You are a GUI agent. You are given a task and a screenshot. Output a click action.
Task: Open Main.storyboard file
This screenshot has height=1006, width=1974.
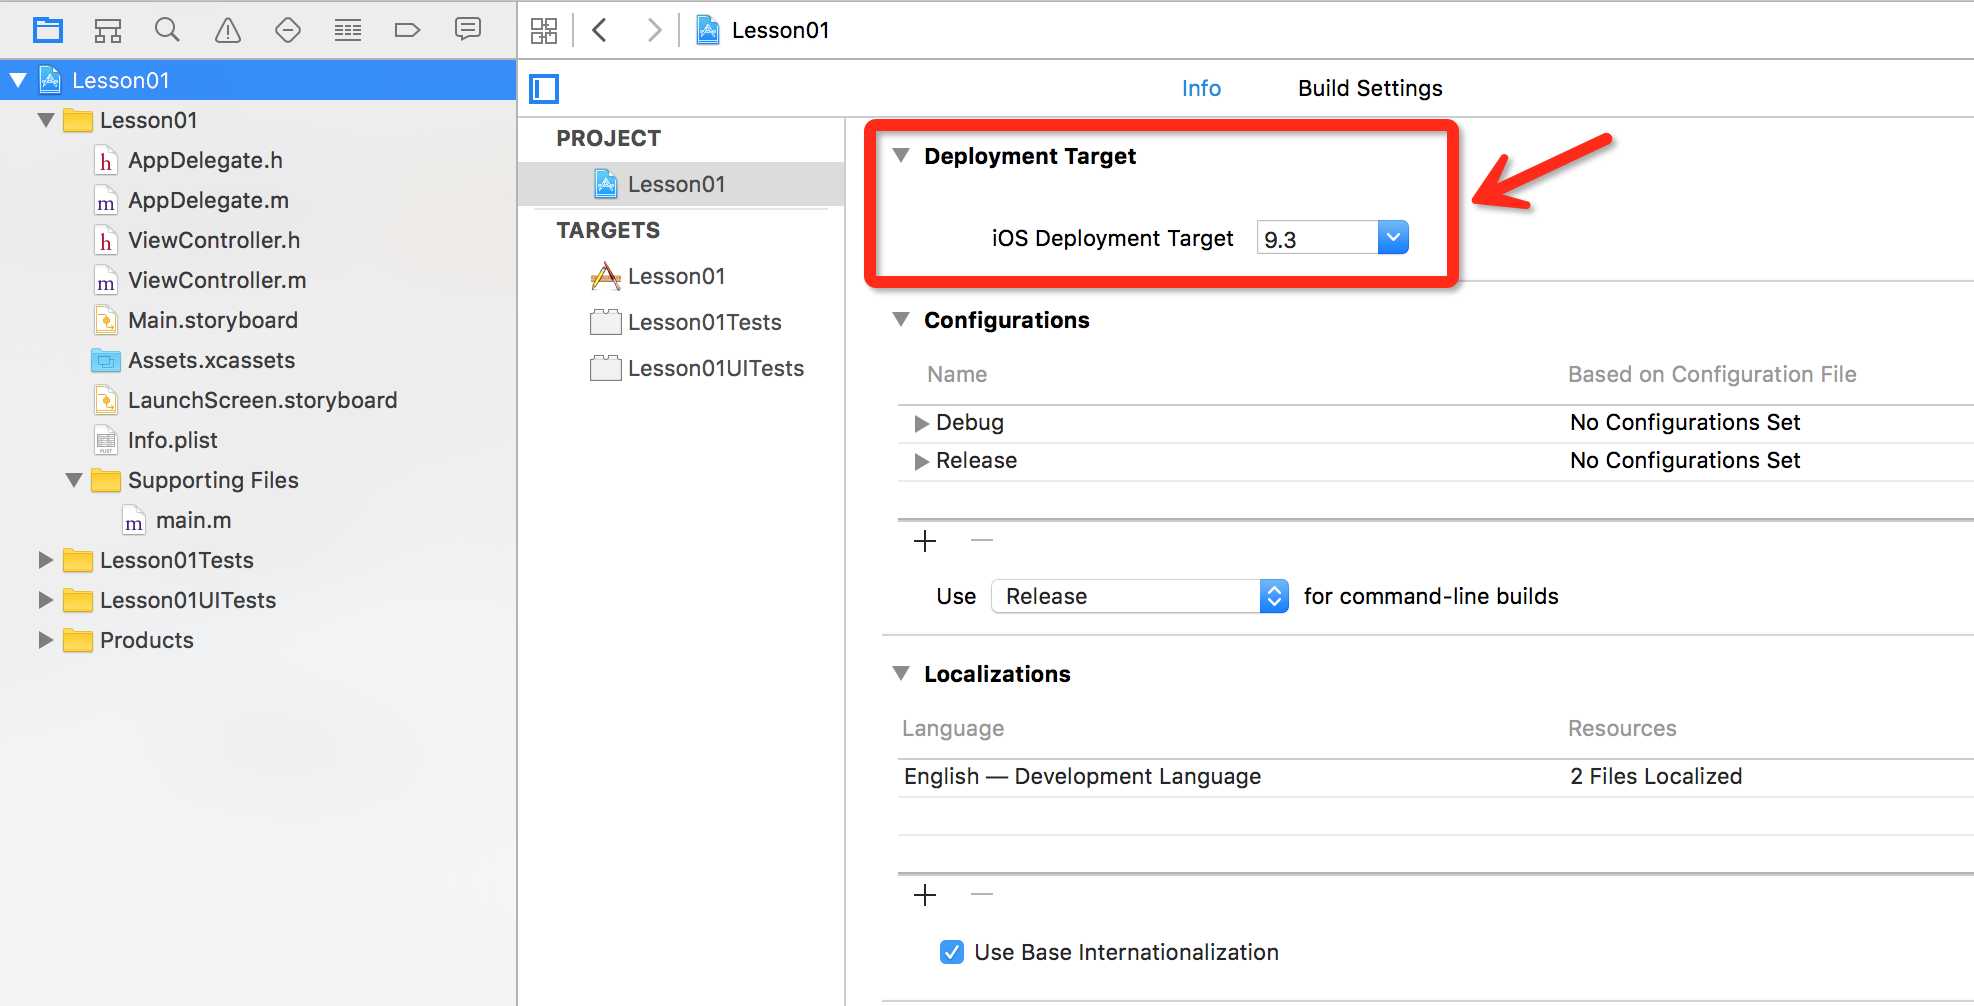(x=212, y=320)
